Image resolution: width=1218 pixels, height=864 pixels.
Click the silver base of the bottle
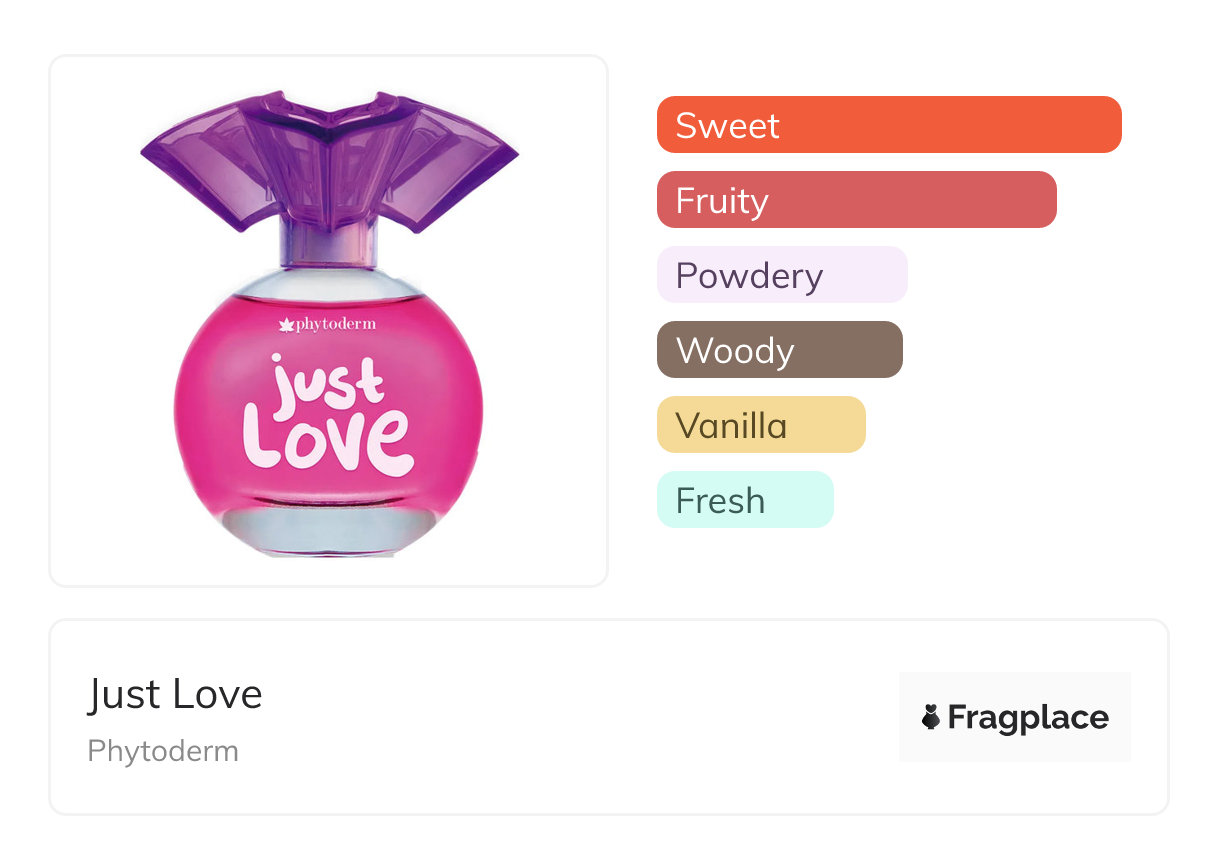328,531
